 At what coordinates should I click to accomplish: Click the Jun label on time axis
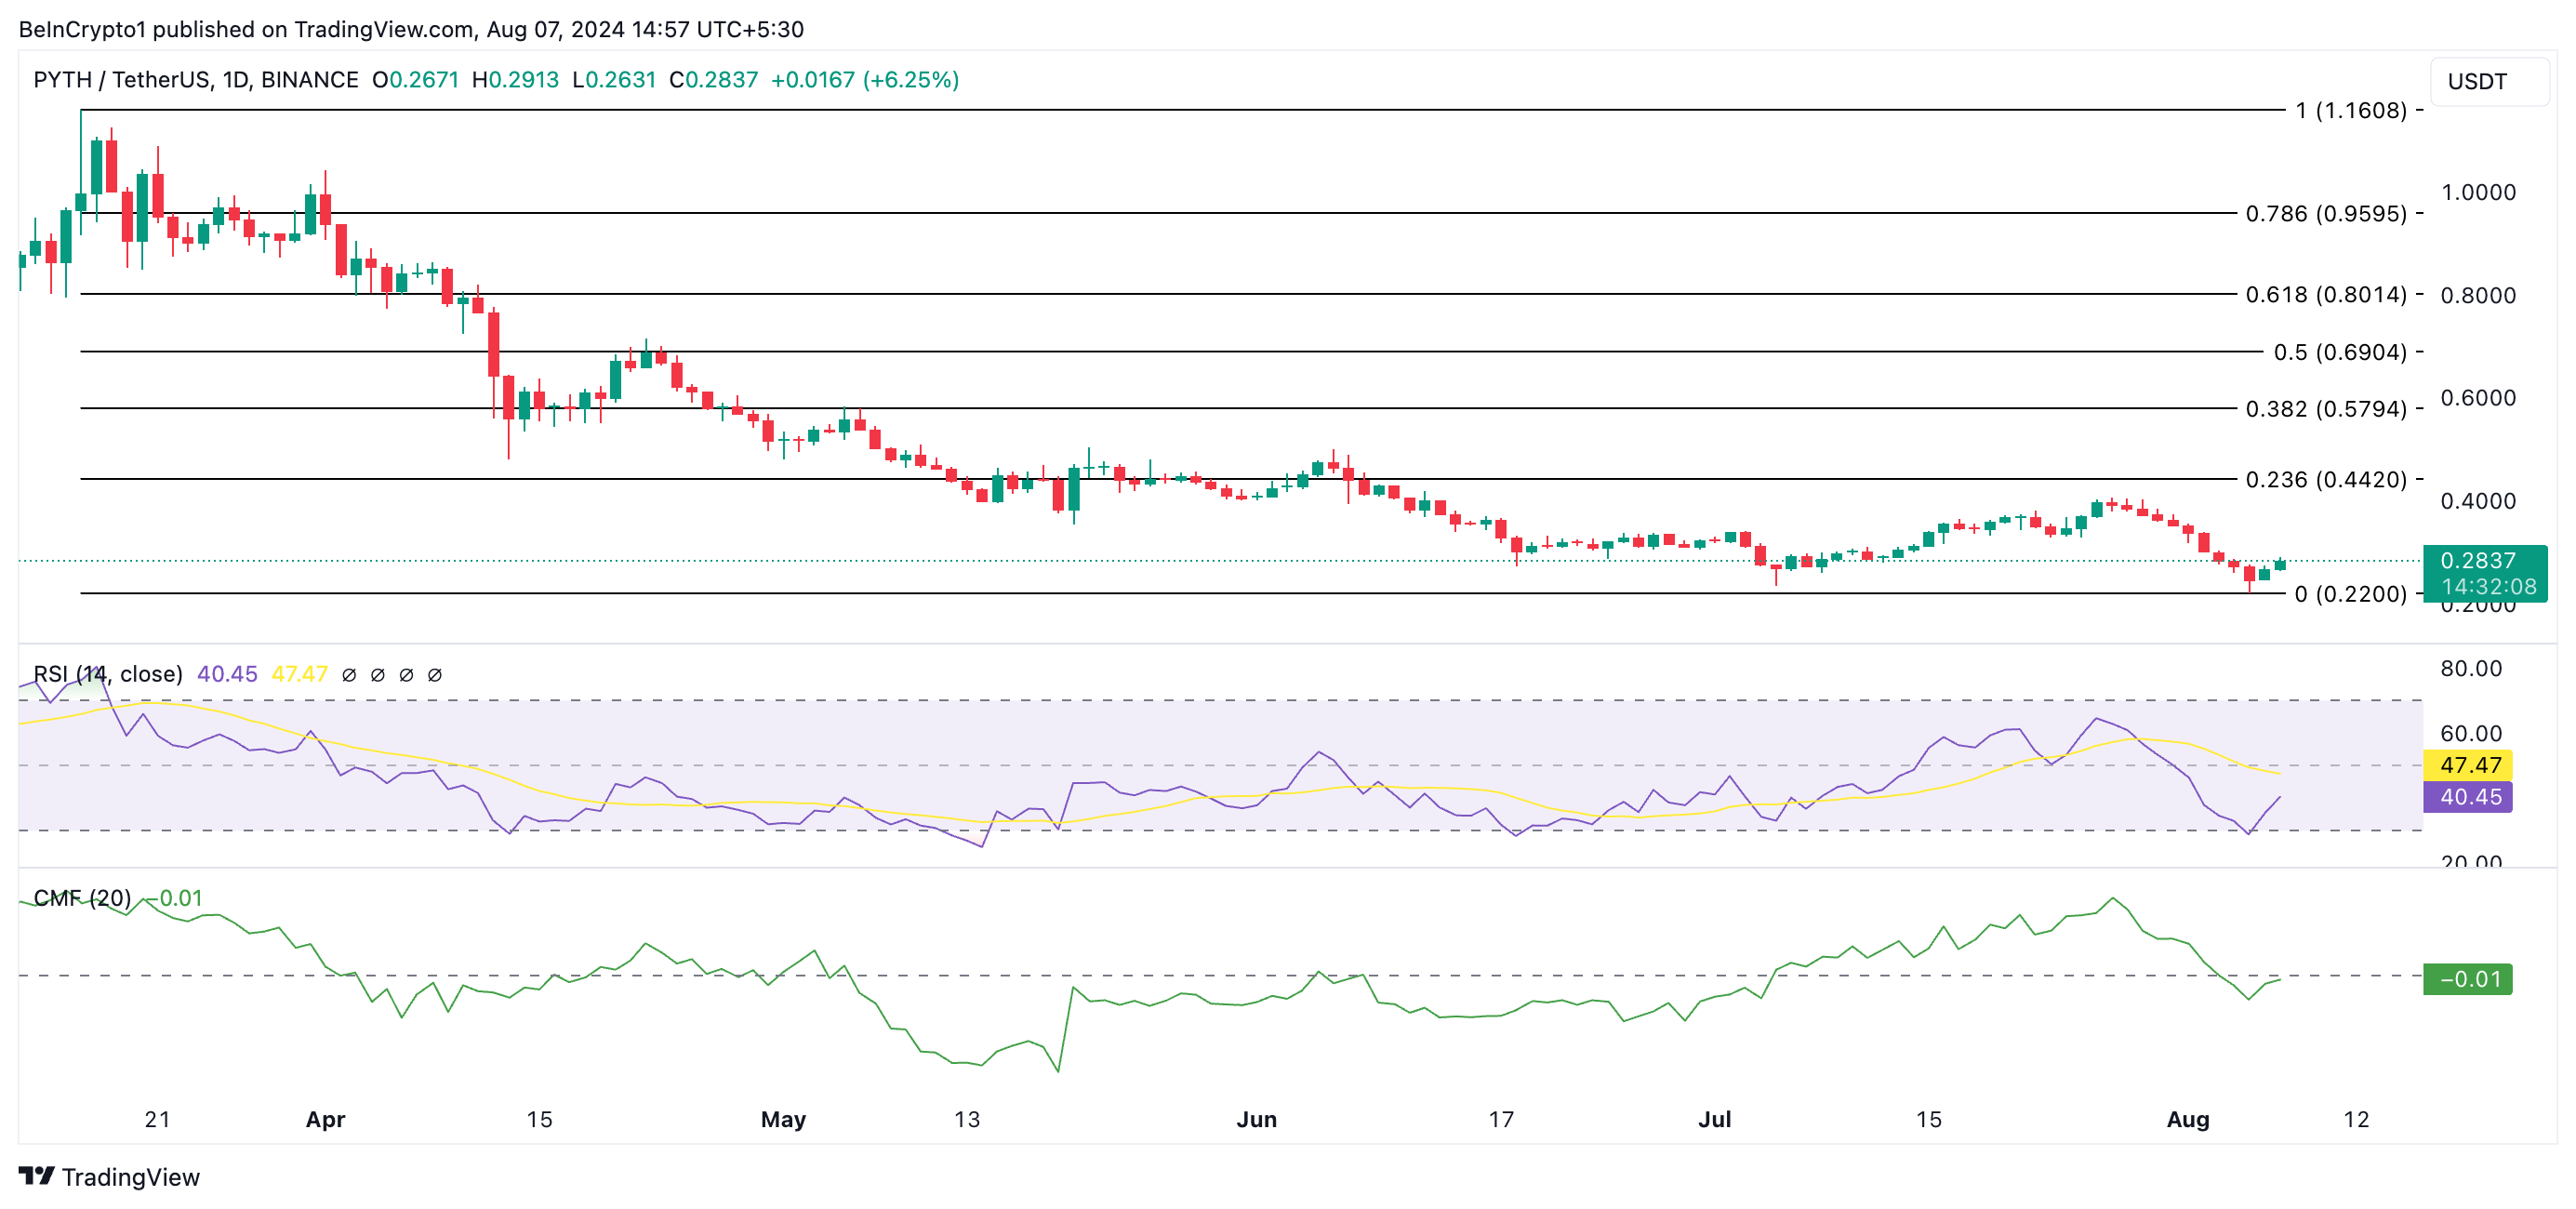[1256, 1119]
